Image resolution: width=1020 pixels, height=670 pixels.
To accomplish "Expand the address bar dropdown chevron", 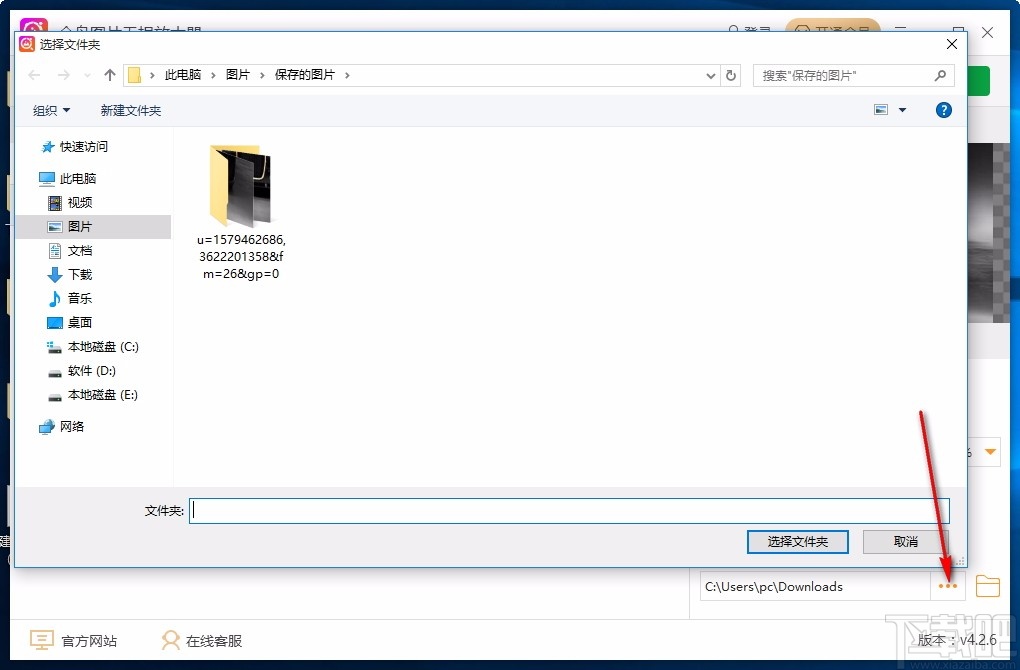I will [x=710, y=74].
